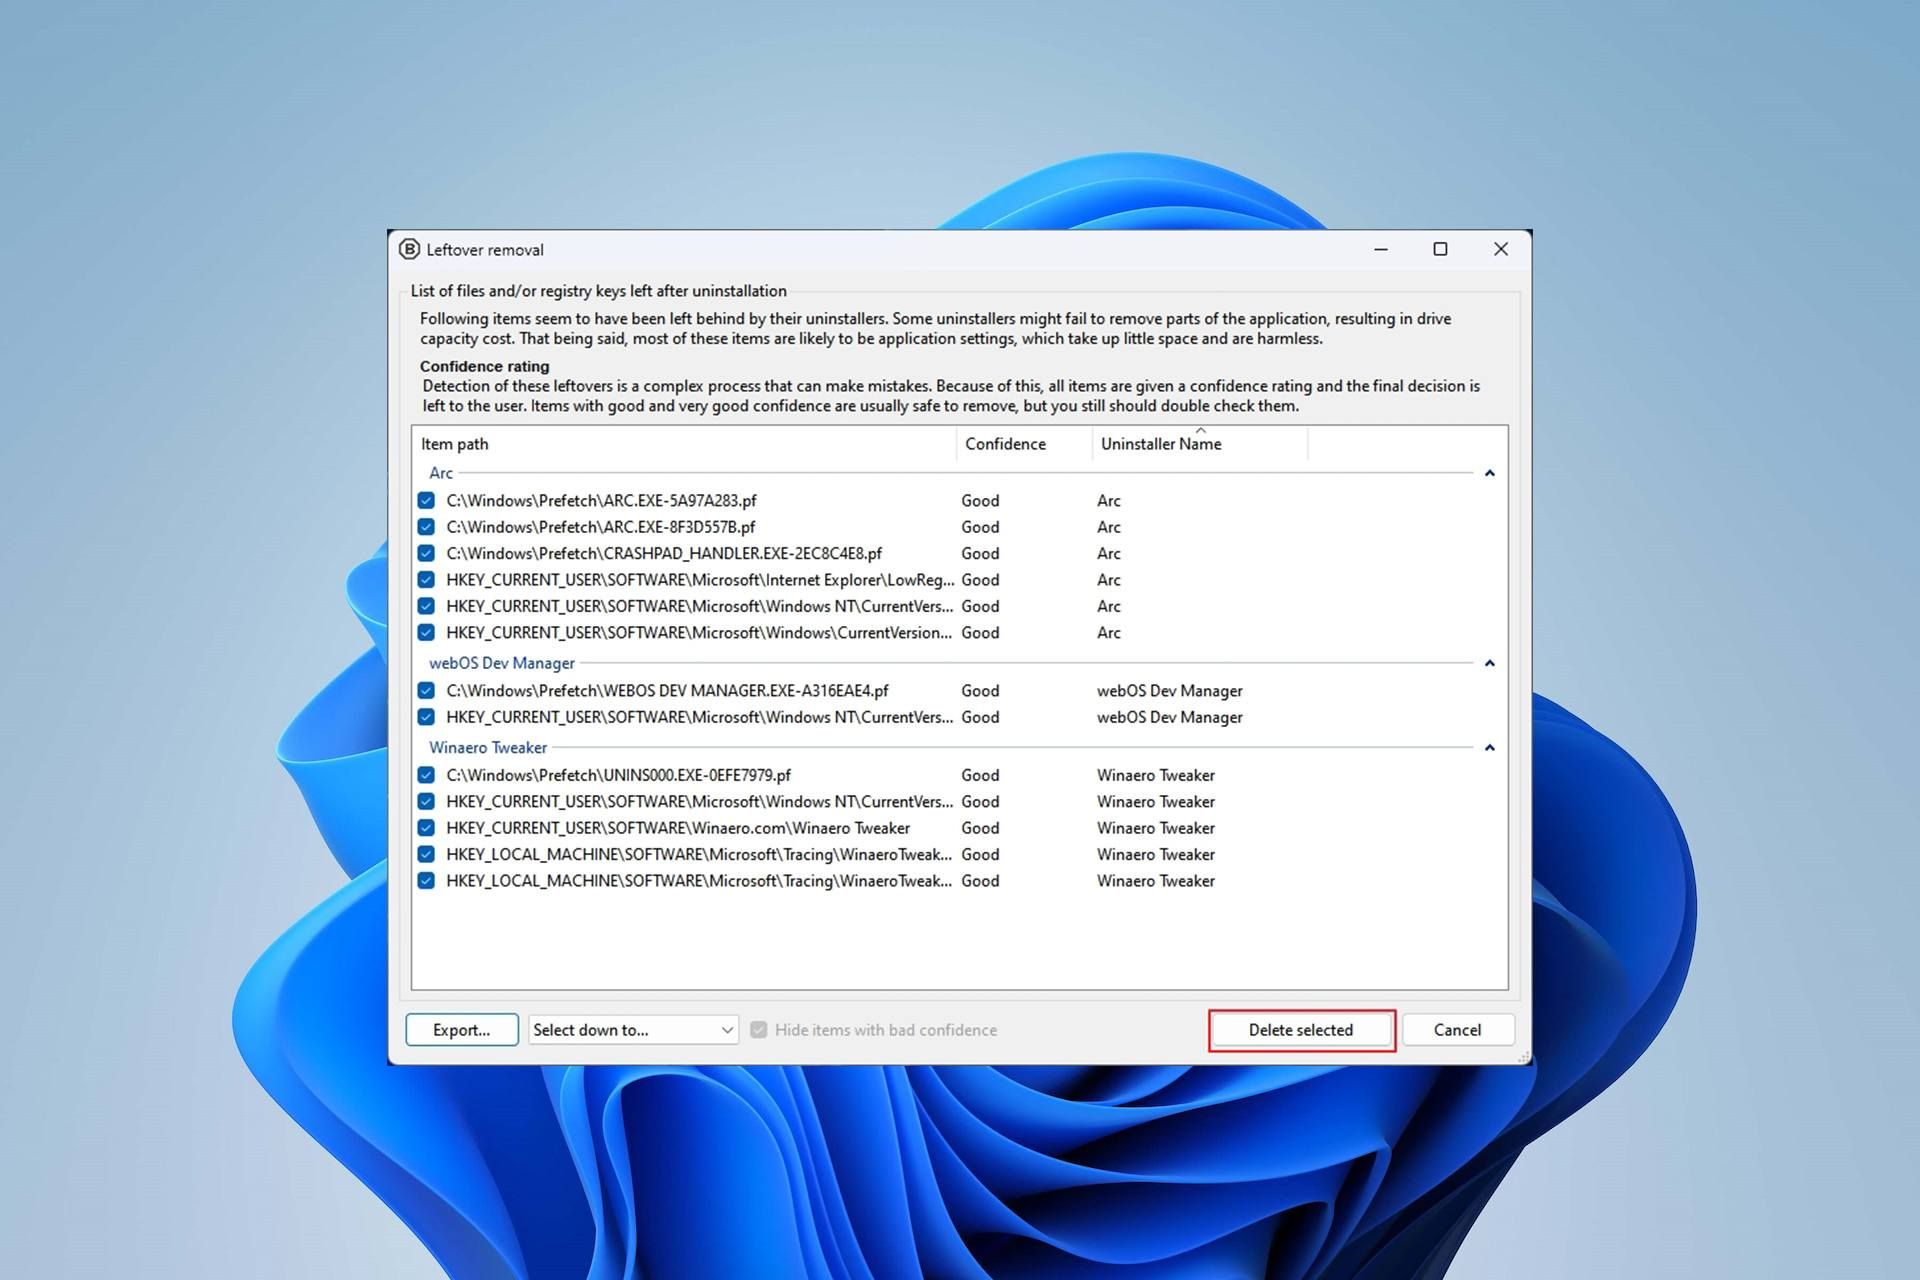
Task: Minimize the Leftover removal window
Action: [1381, 249]
